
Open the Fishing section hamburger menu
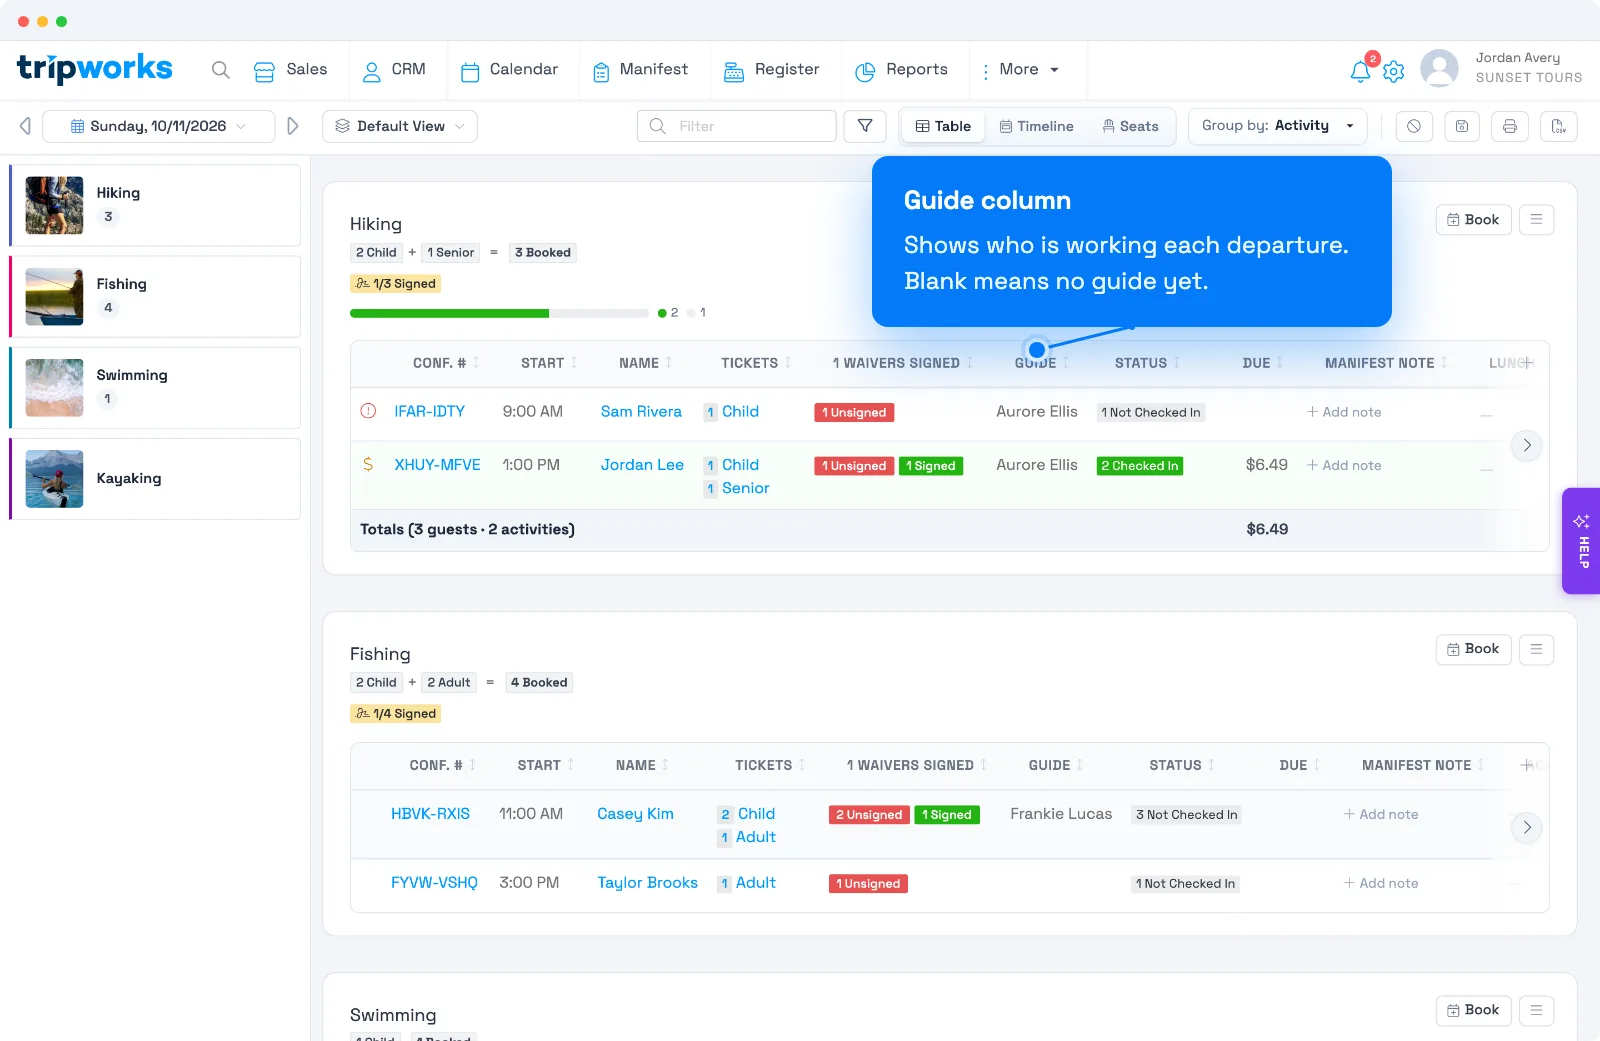[1536, 649]
